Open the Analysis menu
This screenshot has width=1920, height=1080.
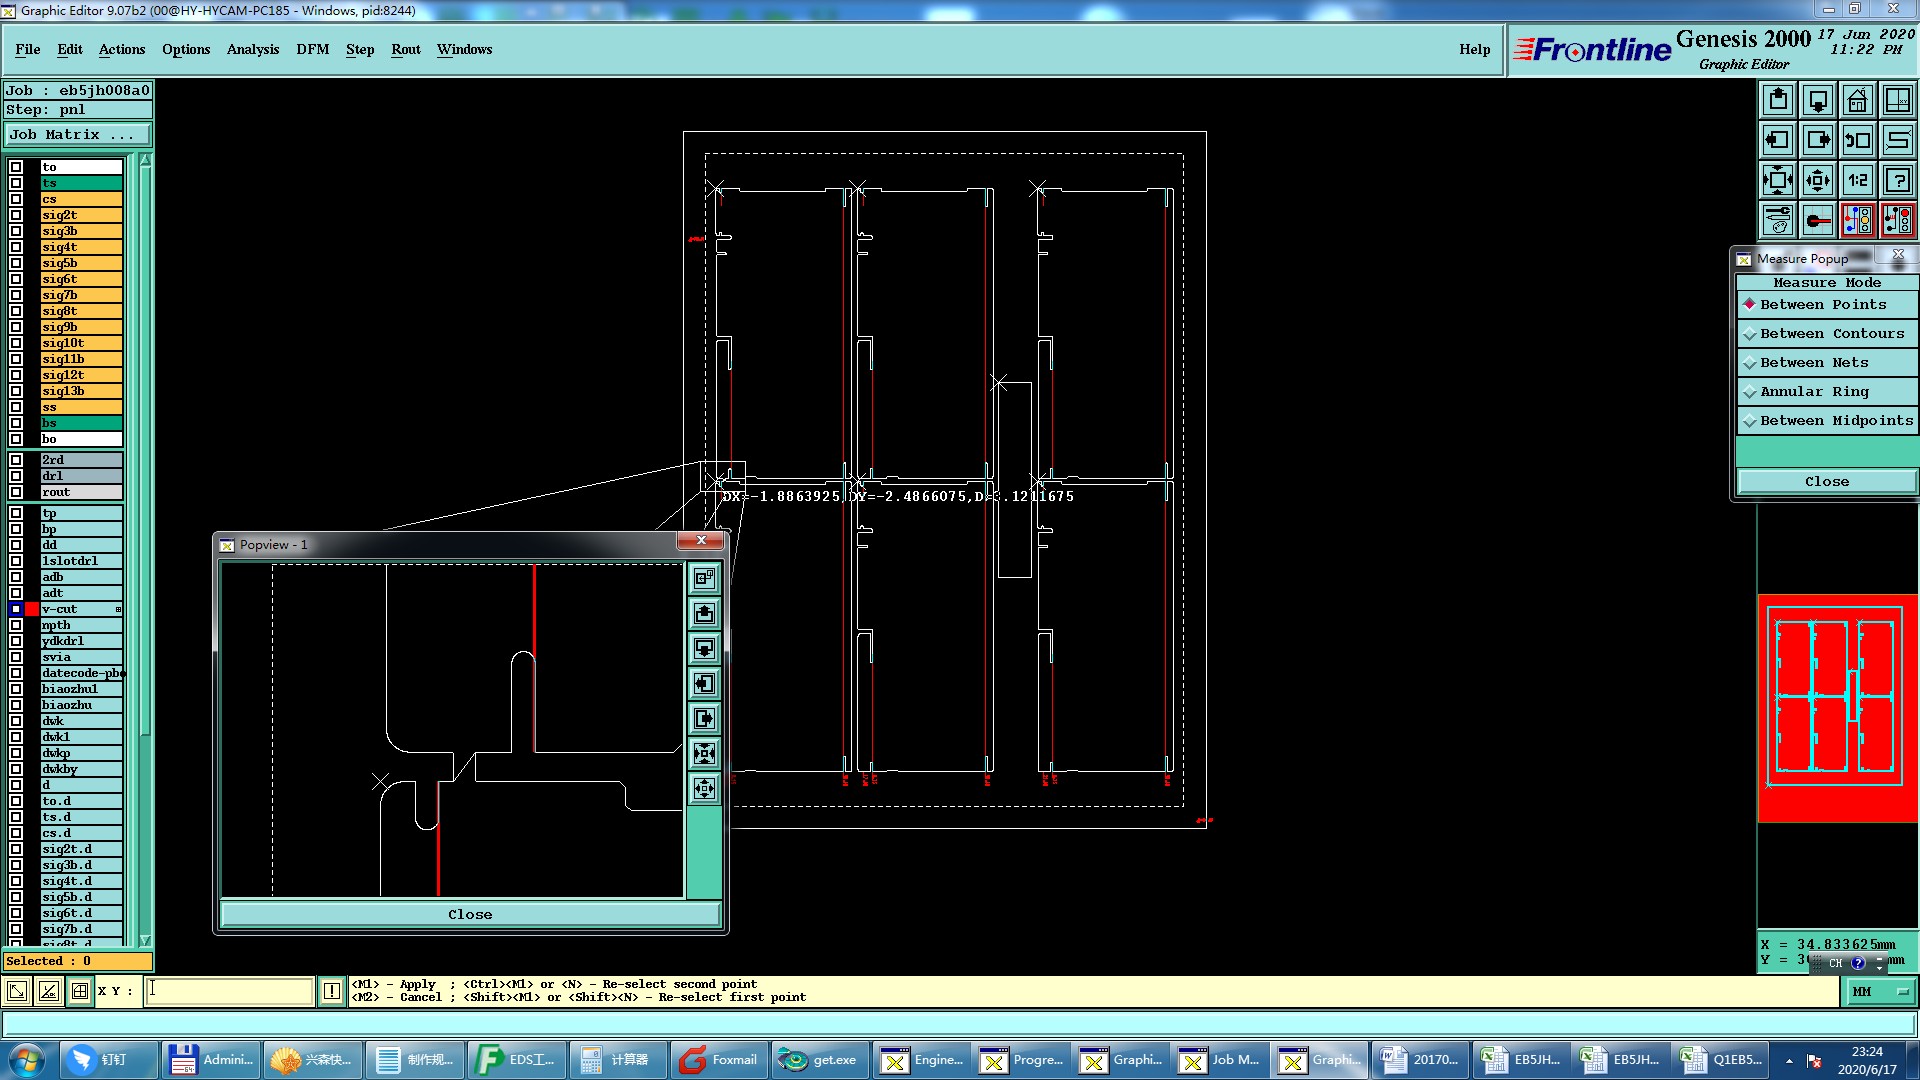coord(252,50)
